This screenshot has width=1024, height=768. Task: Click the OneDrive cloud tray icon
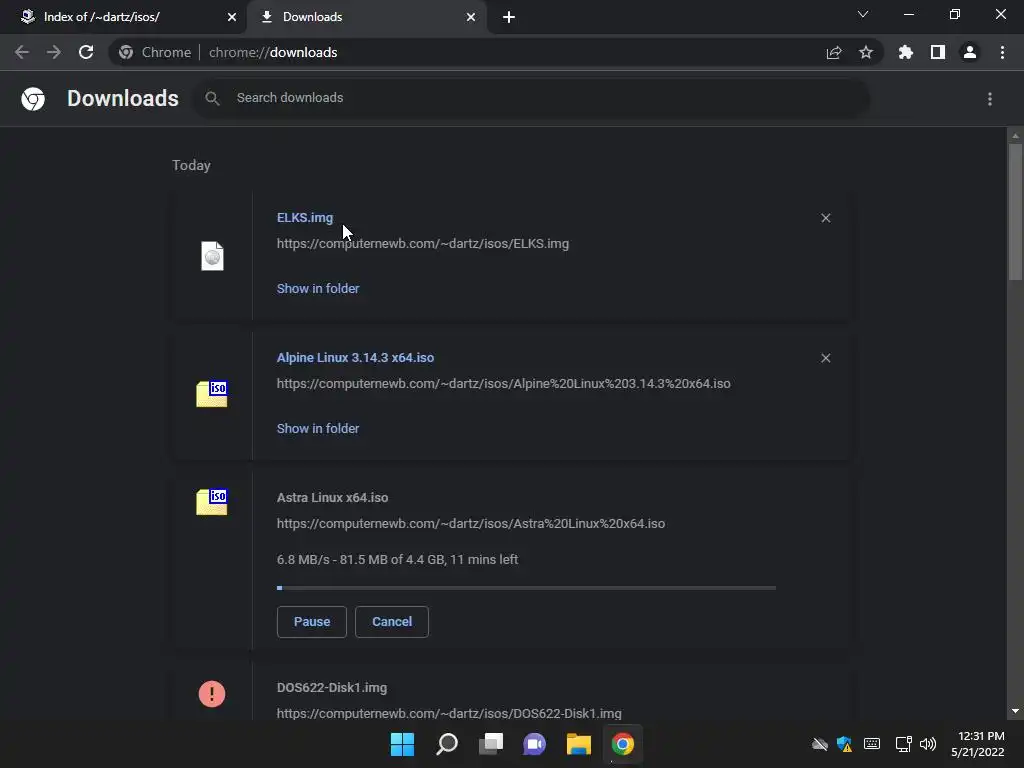click(820, 744)
